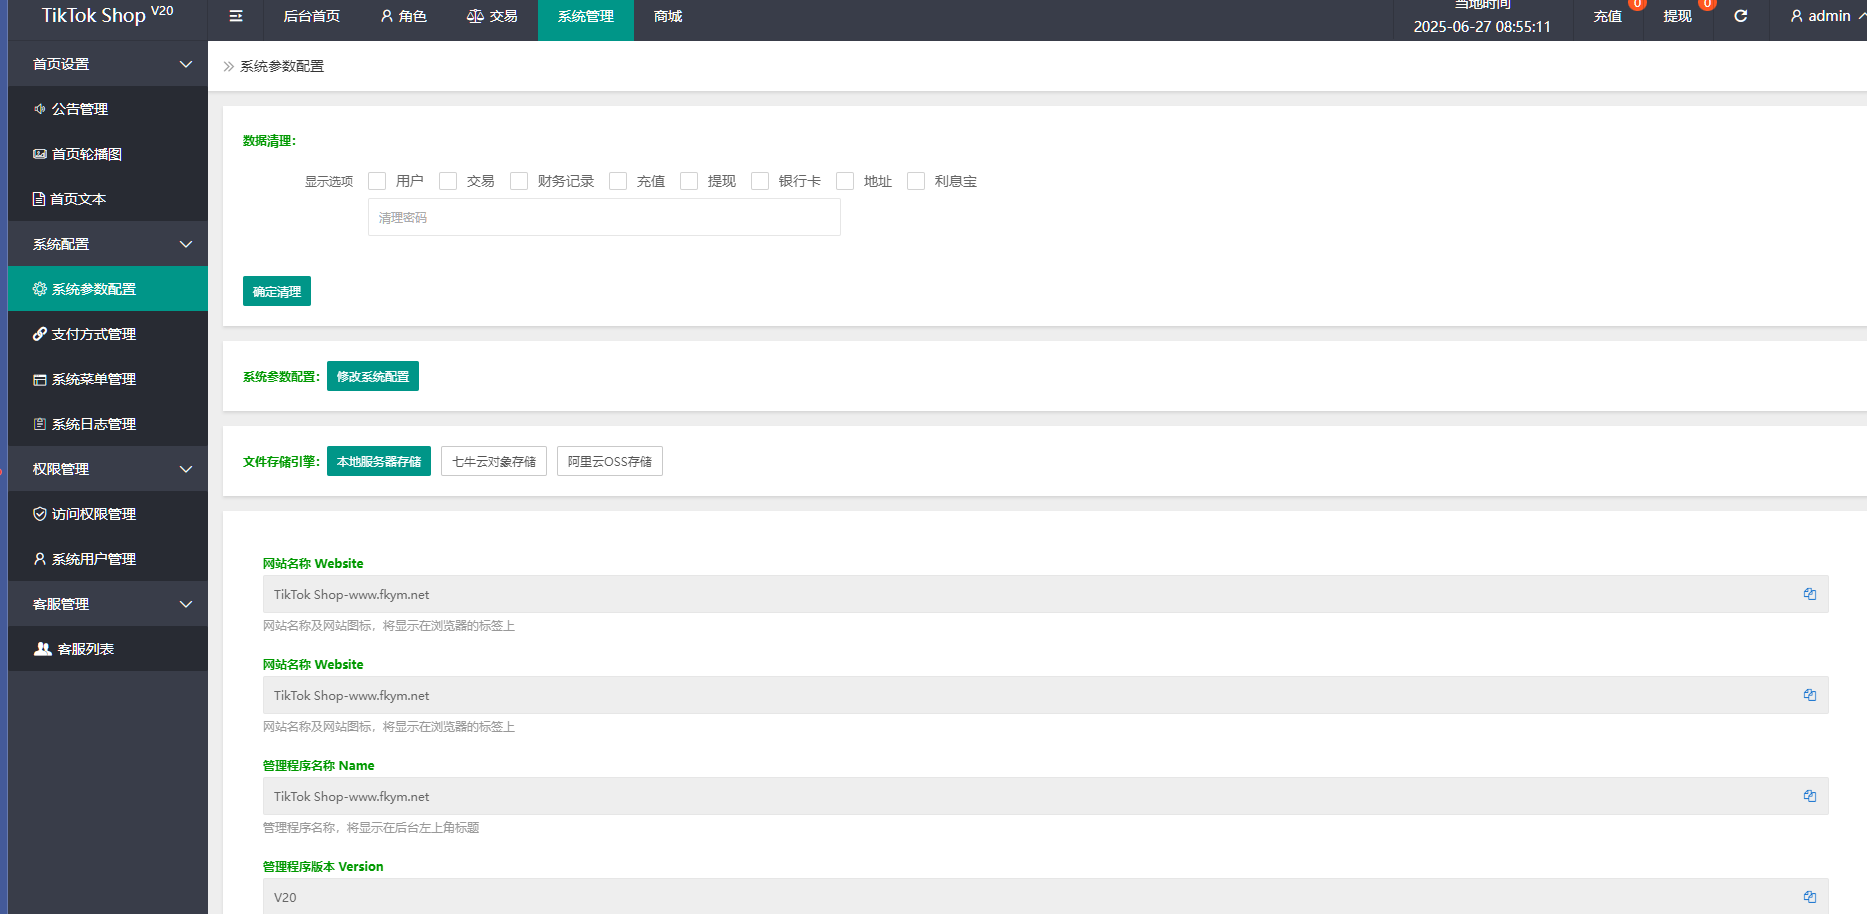Screen dimensions: 1867x914
Task: Click copy icon for Version field
Action: point(1809,897)
